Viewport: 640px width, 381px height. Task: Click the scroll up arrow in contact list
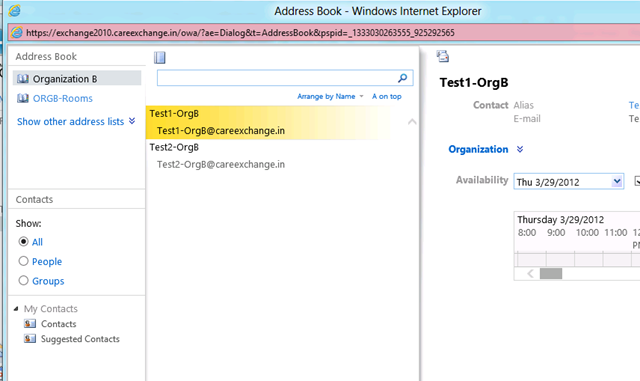(412, 122)
